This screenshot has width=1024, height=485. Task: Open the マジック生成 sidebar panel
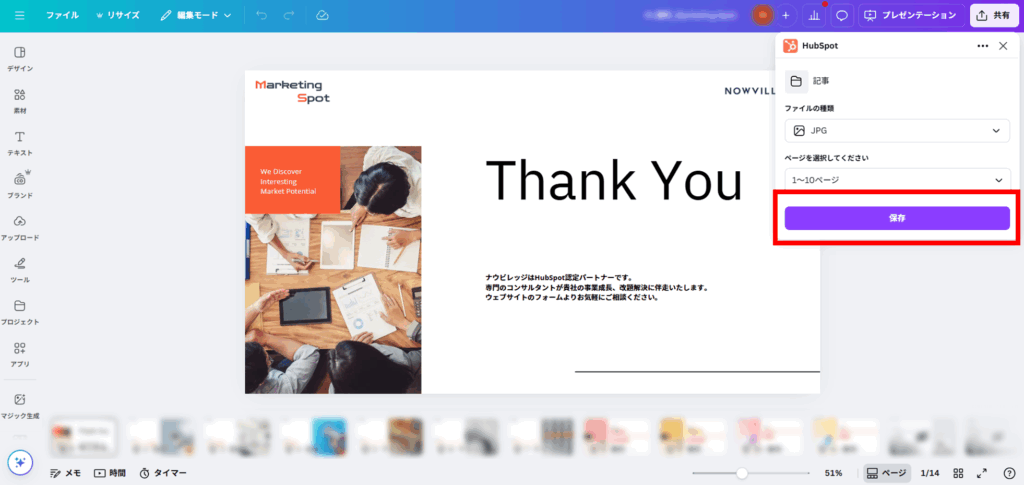pos(20,405)
